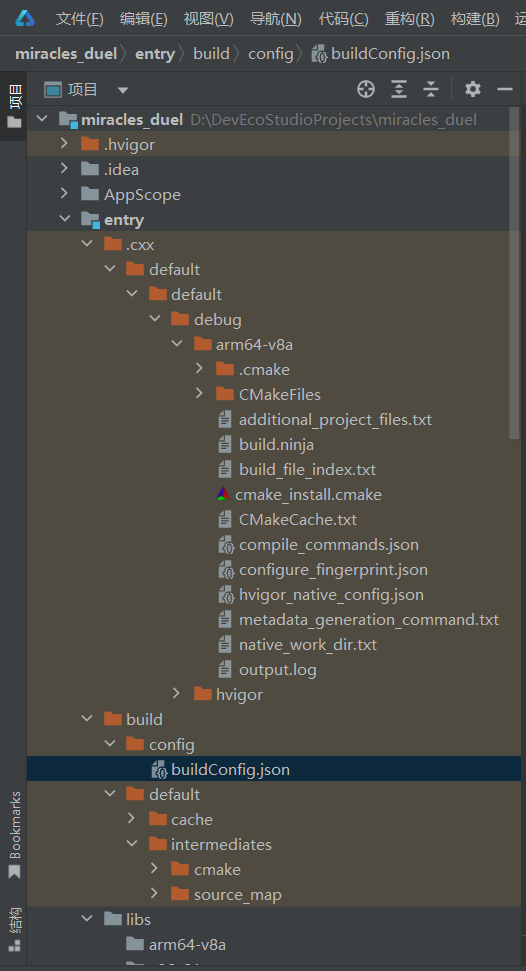Expand the .hvigor folder
The height and width of the screenshot is (971, 526).
(64, 144)
